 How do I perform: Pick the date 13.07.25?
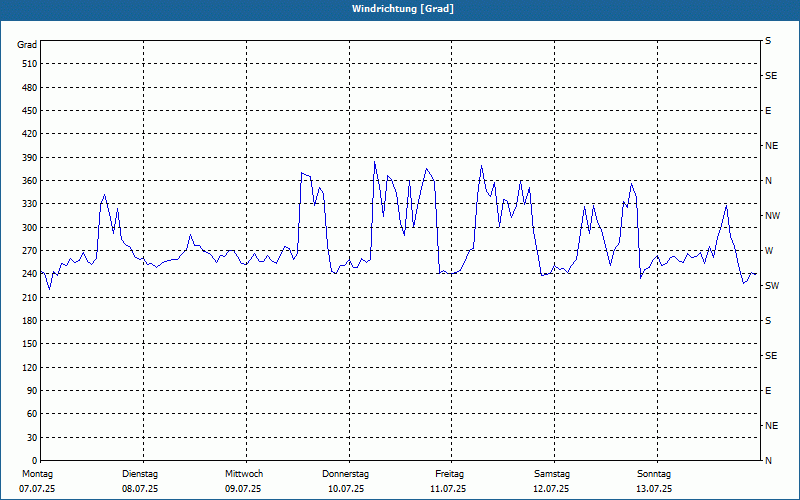click(x=654, y=489)
